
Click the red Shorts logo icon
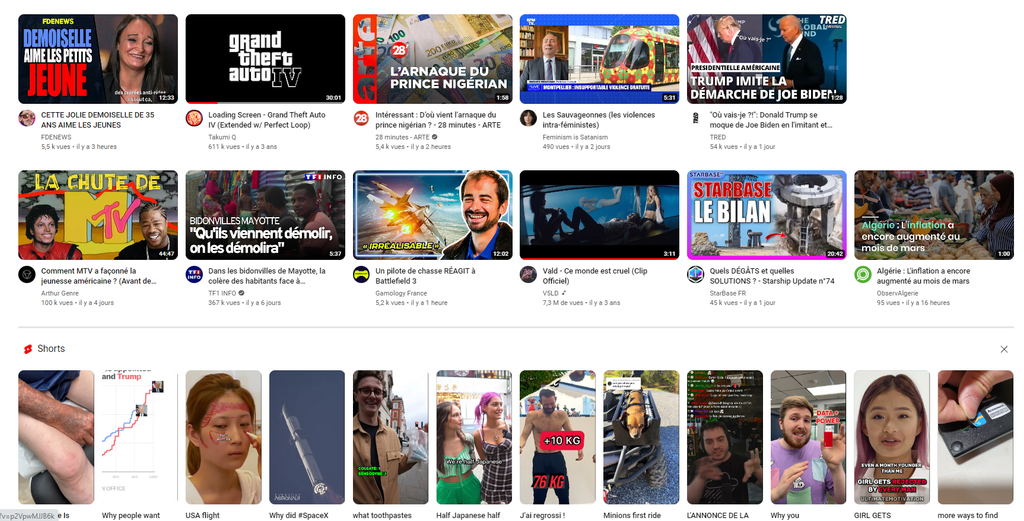(28, 349)
